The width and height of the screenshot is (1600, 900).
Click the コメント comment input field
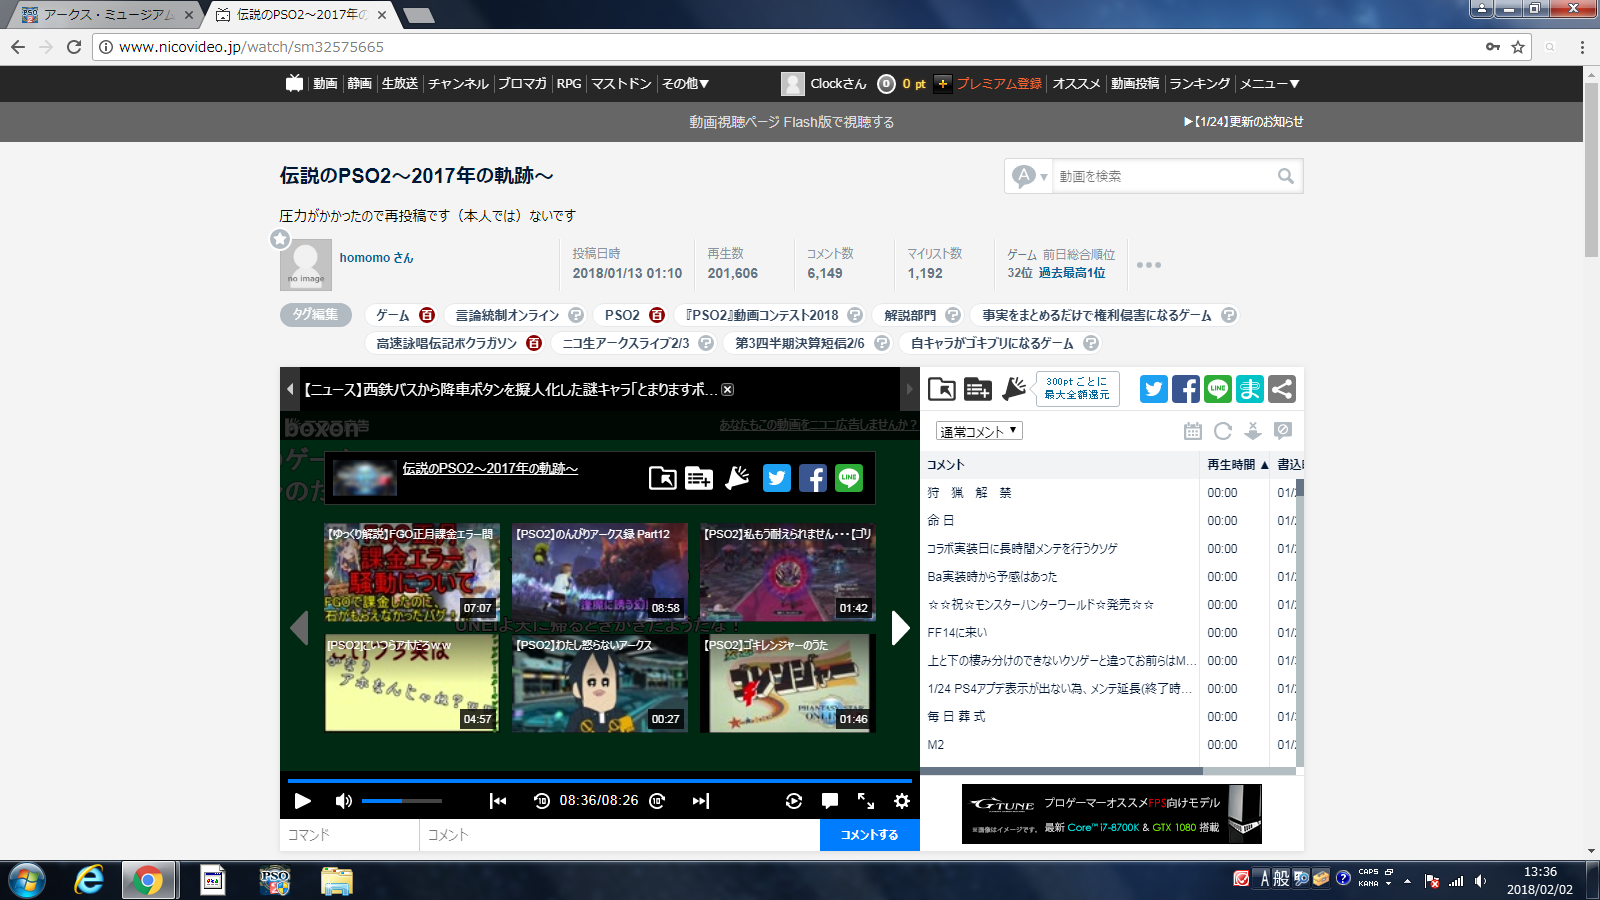619,835
